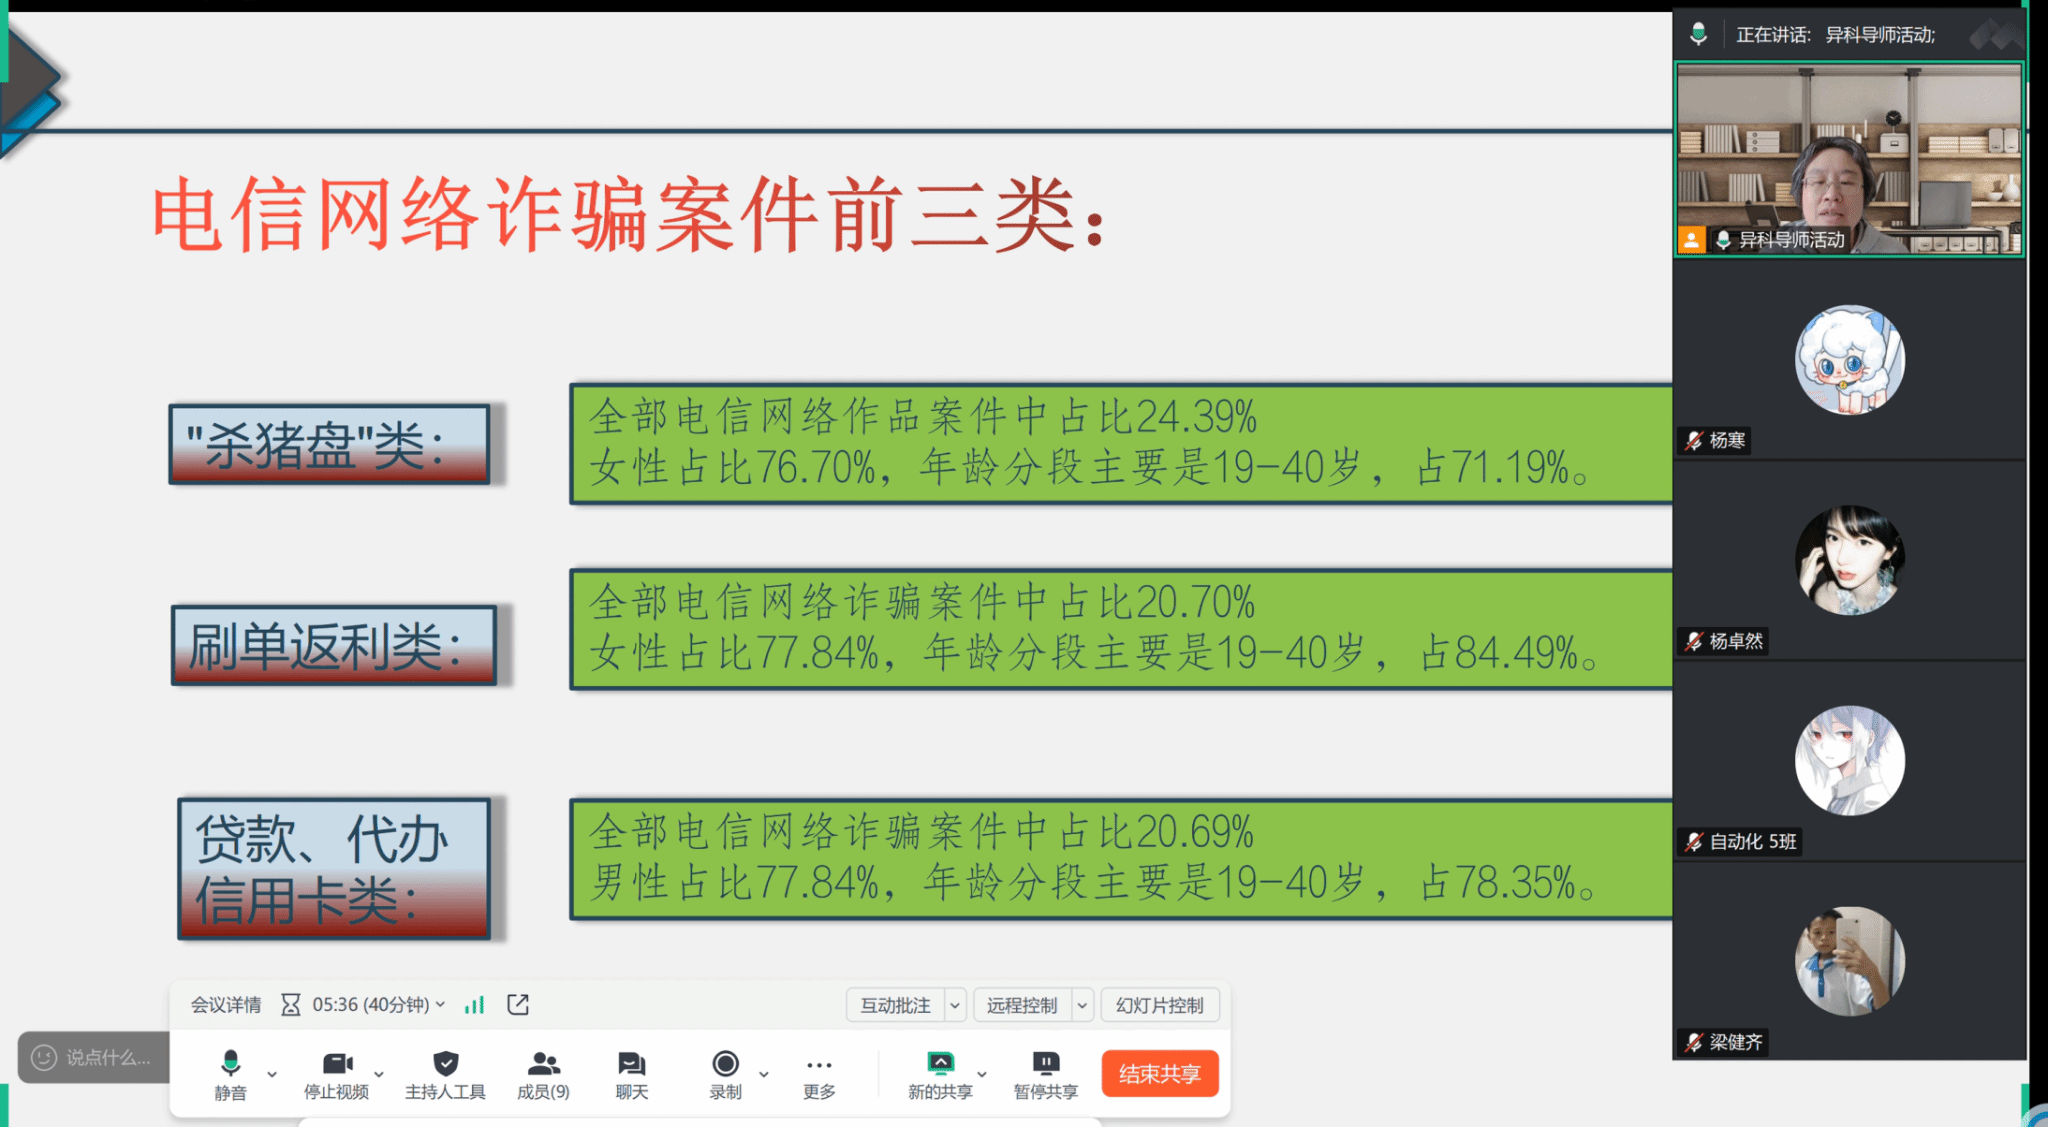2048x1127 pixels.
Task: Expand the 互动批注 dropdown arrow
Action: coord(955,1005)
